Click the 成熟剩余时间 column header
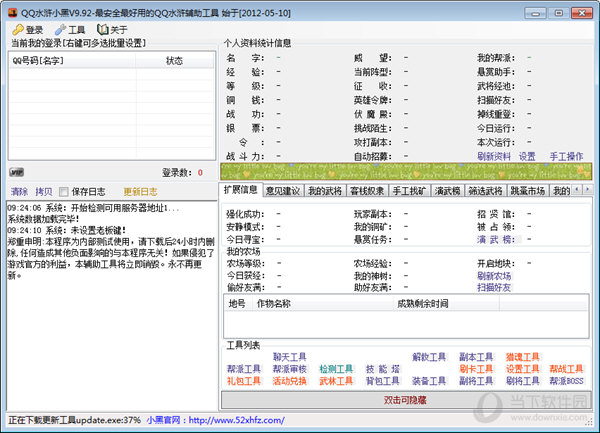Screen dimensions: 600x433 tap(446, 303)
